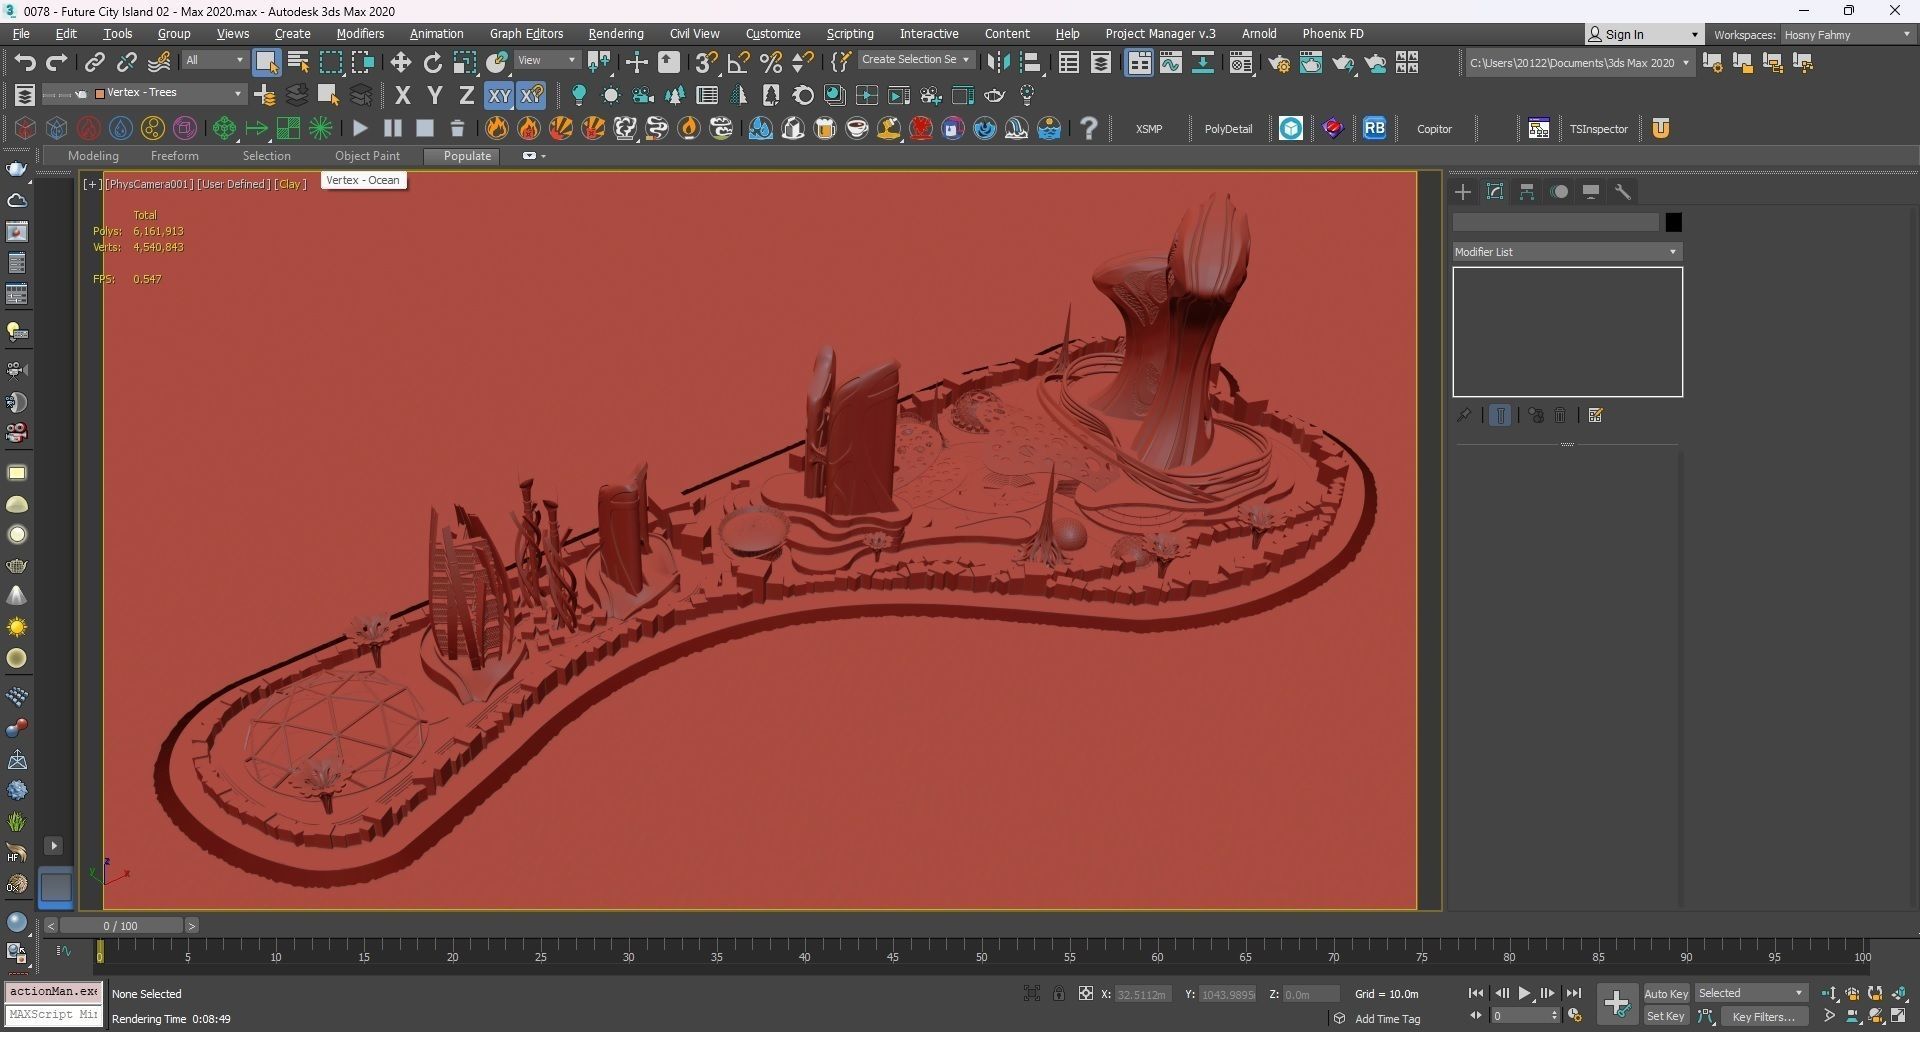This screenshot has height=1040, width=1920.
Task: Click the Copitor button
Action: pyautogui.click(x=1434, y=129)
